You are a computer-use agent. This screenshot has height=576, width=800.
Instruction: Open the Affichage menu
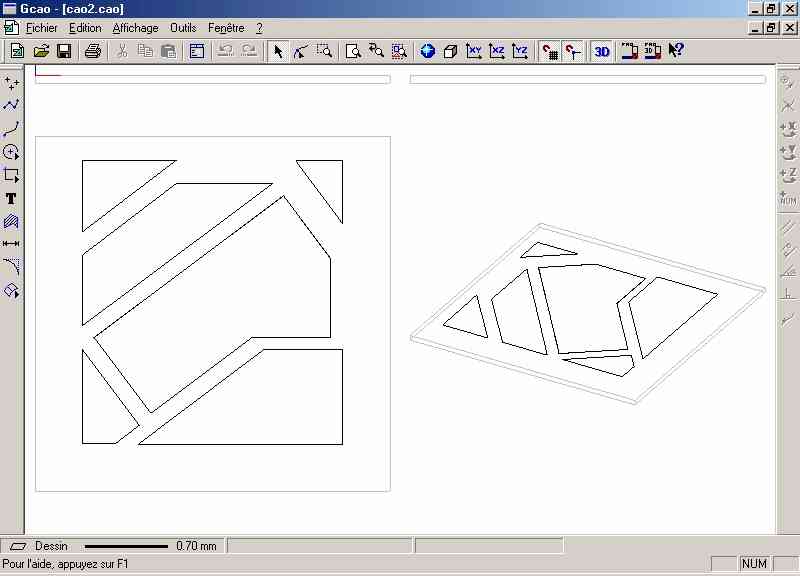(135, 28)
